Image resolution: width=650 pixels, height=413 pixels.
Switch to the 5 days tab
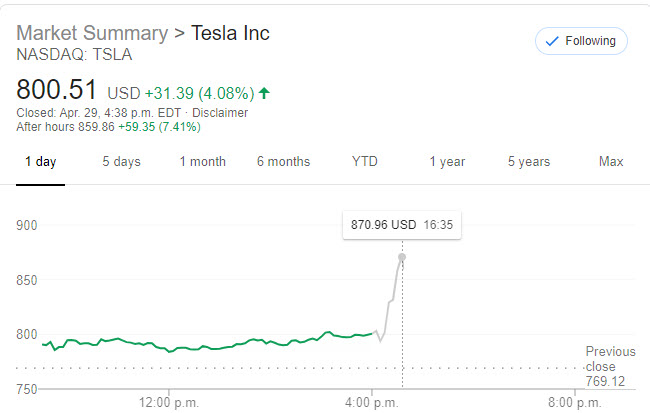click(121, 162)
